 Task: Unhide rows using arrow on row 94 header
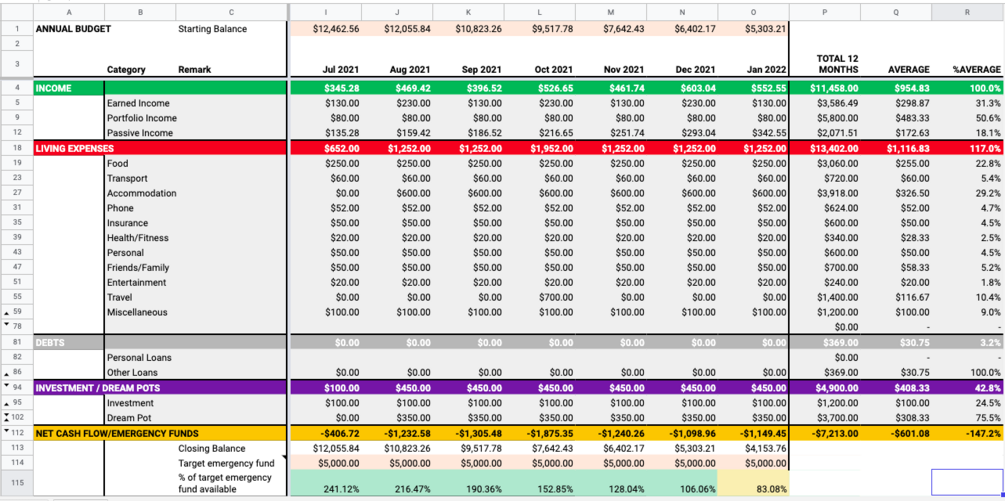[6, 386]
